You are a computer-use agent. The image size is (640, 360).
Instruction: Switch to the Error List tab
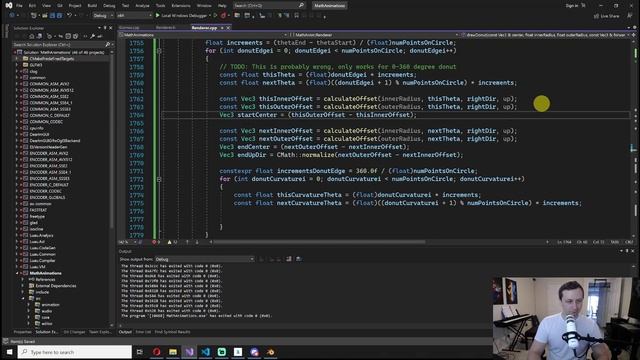tap(143, 332)
